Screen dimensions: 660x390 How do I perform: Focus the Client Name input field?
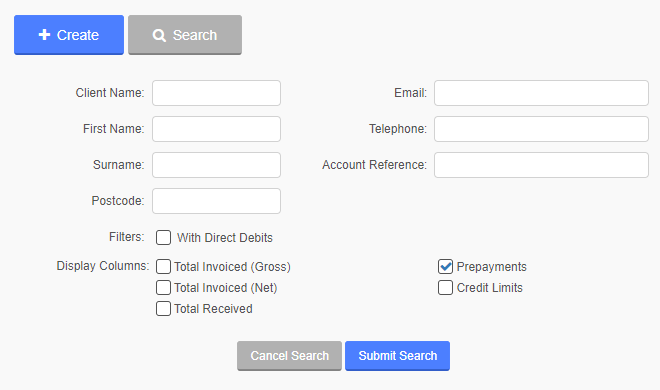click(216, 93)
